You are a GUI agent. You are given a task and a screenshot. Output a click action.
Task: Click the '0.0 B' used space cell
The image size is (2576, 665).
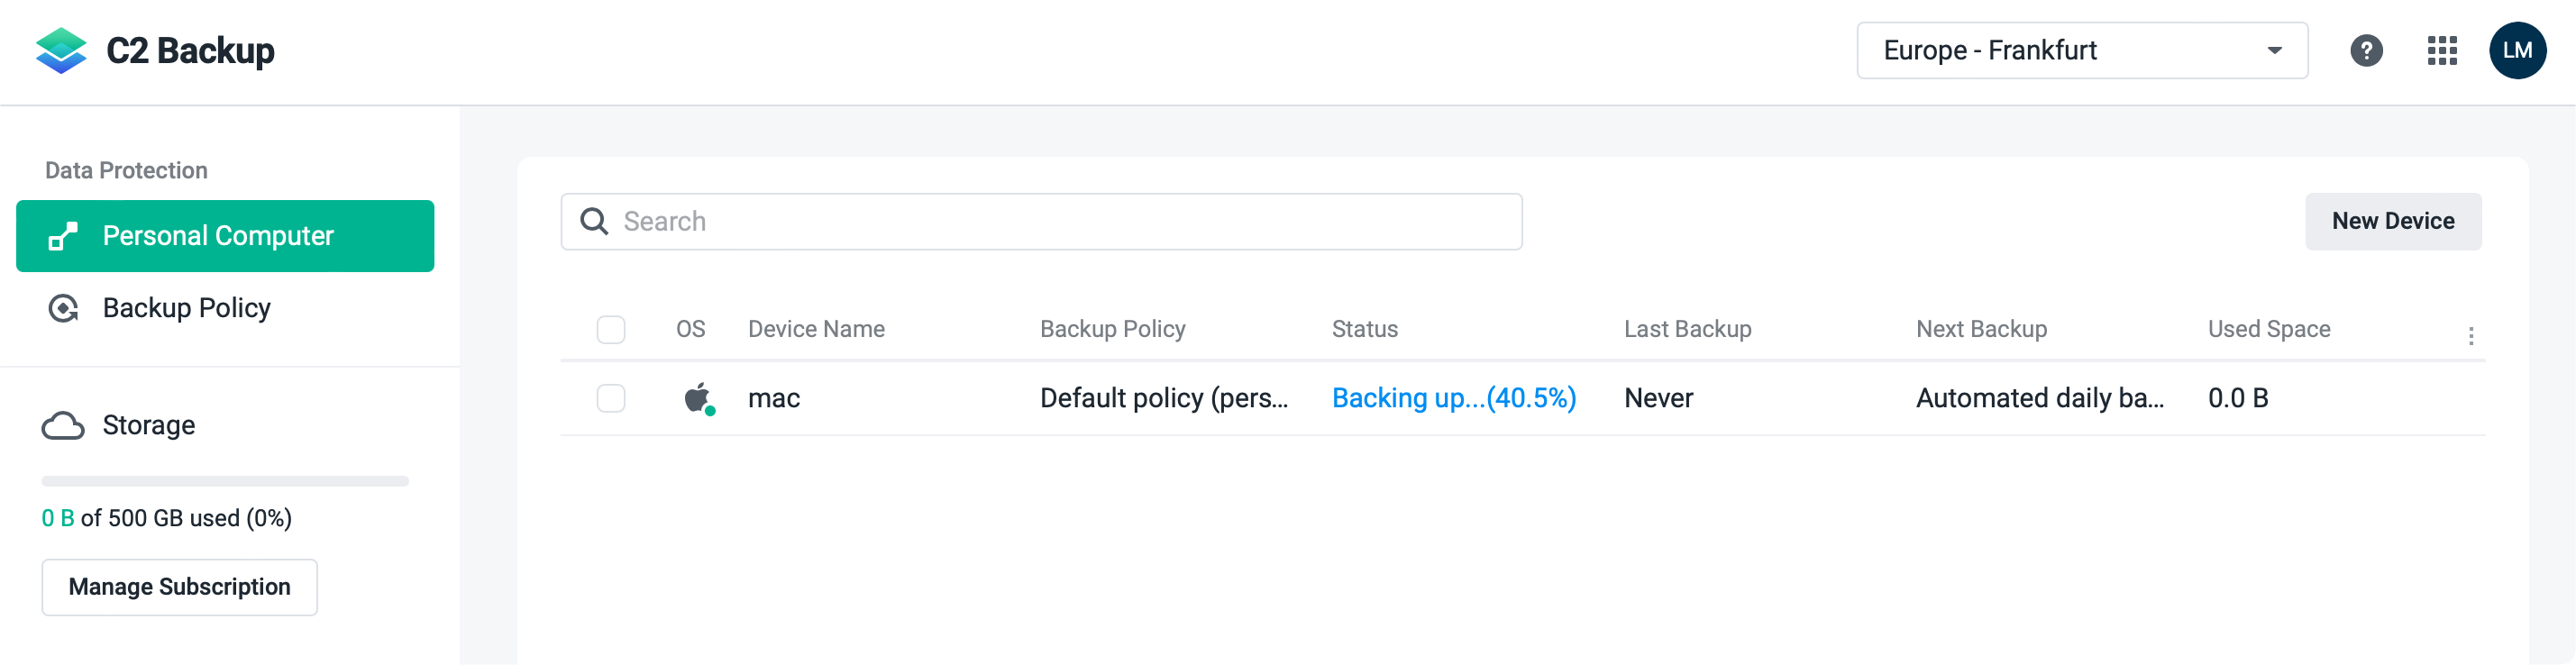[2238, 399]
